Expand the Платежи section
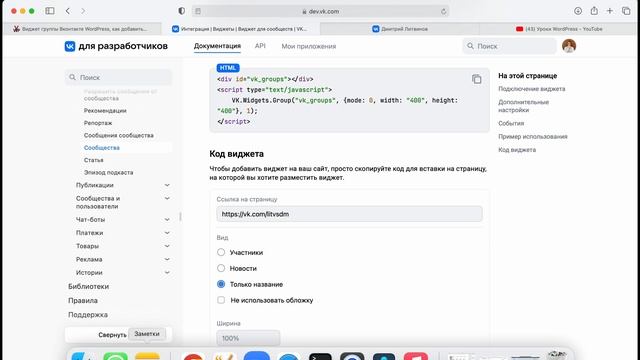Image resolution: width=640 pixels, height=360 pixels. tap(167, 233)
